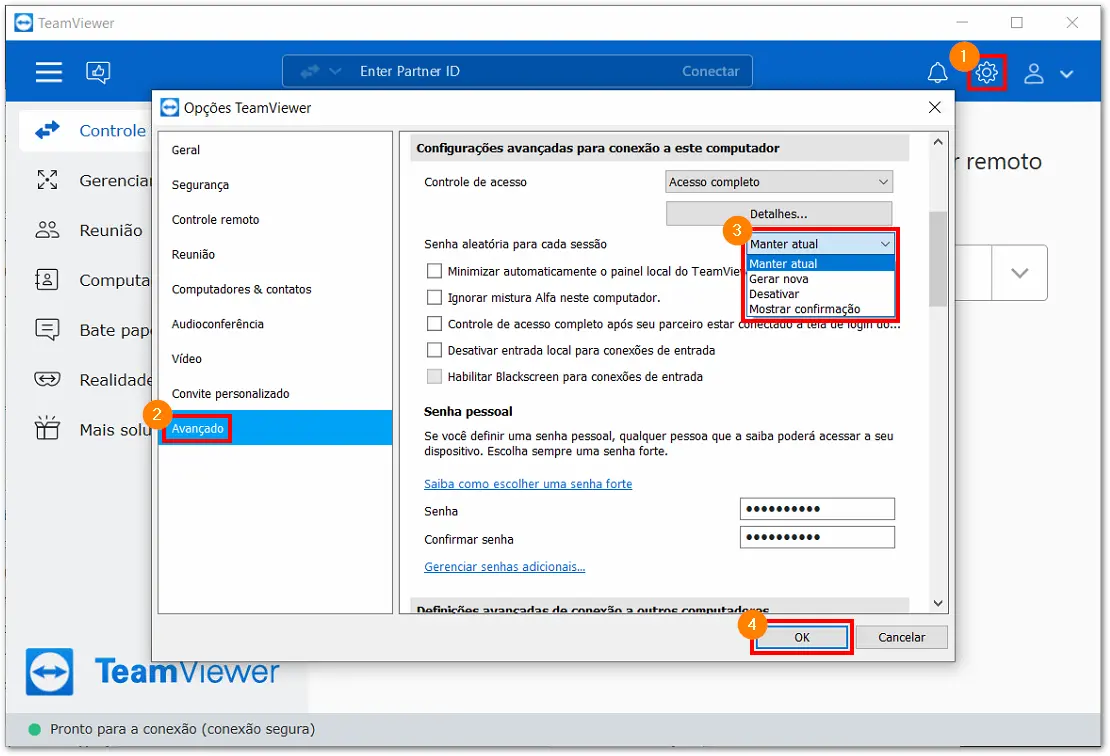Click the connection mode arrows icon
The height and width of the screenshot is (756, 1110).
309,71
